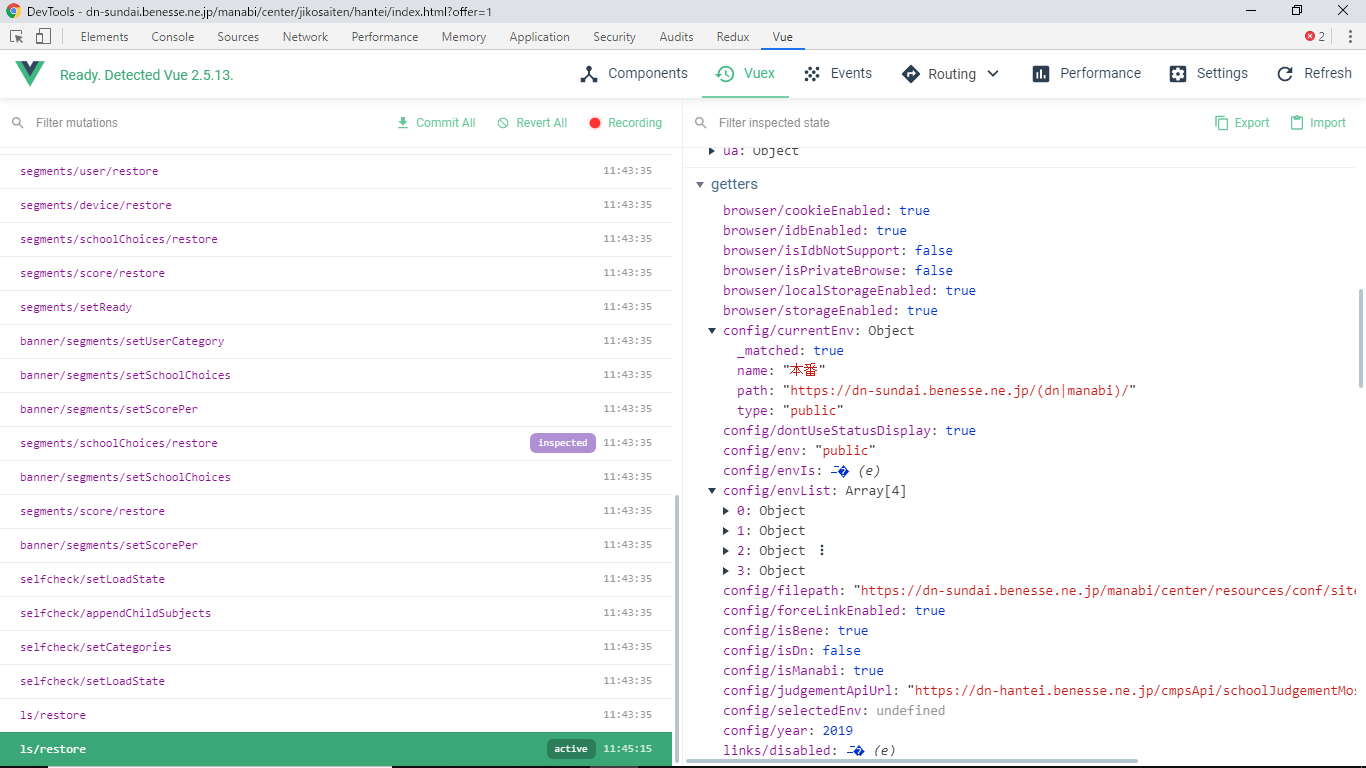
Task: Click Commit All mutations
Action: click(x=436, y=123)
